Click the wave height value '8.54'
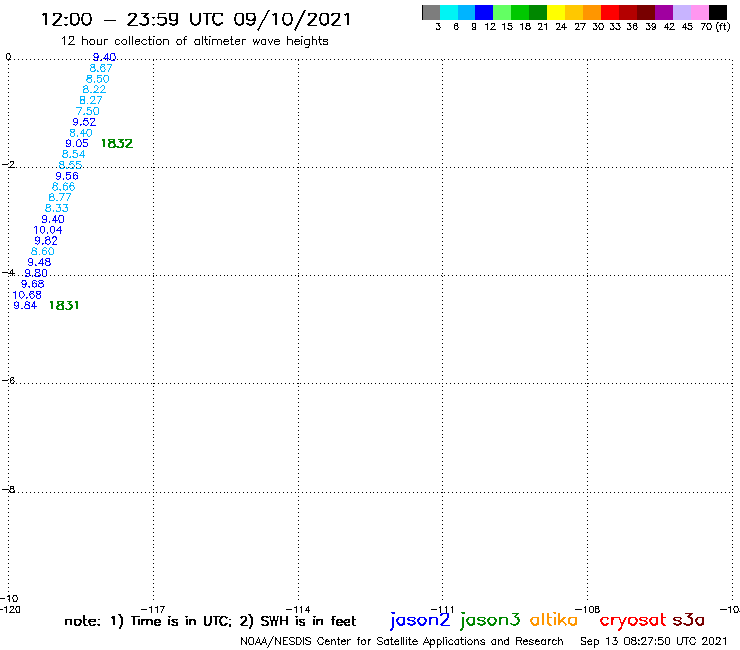Image resolution: width=740 pixels, height=650 pixels. point(74,154)
